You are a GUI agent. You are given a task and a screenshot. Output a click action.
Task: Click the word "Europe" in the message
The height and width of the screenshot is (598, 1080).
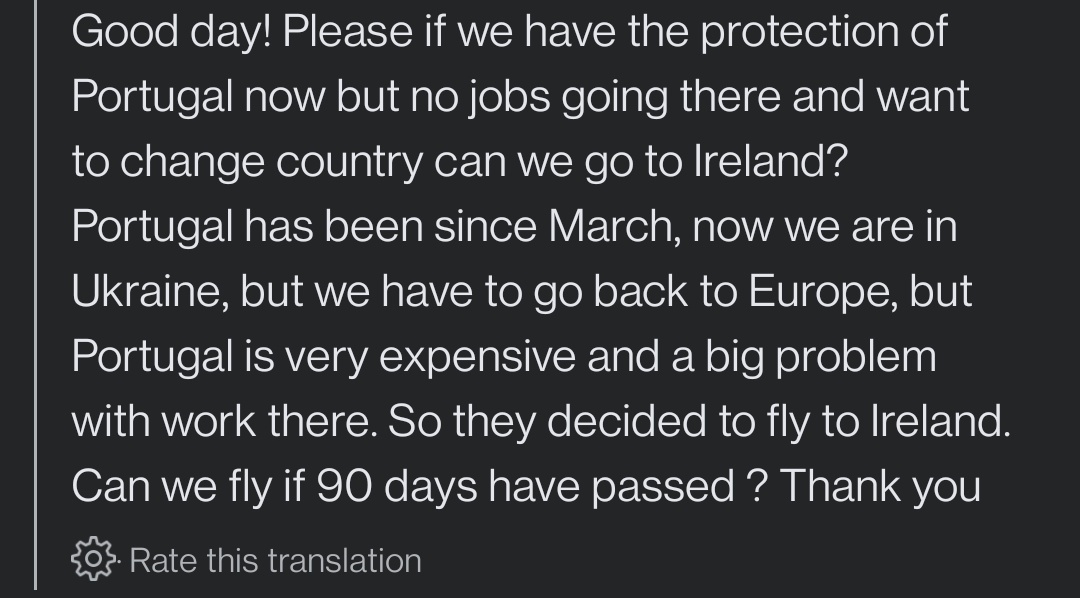point(822,292)
